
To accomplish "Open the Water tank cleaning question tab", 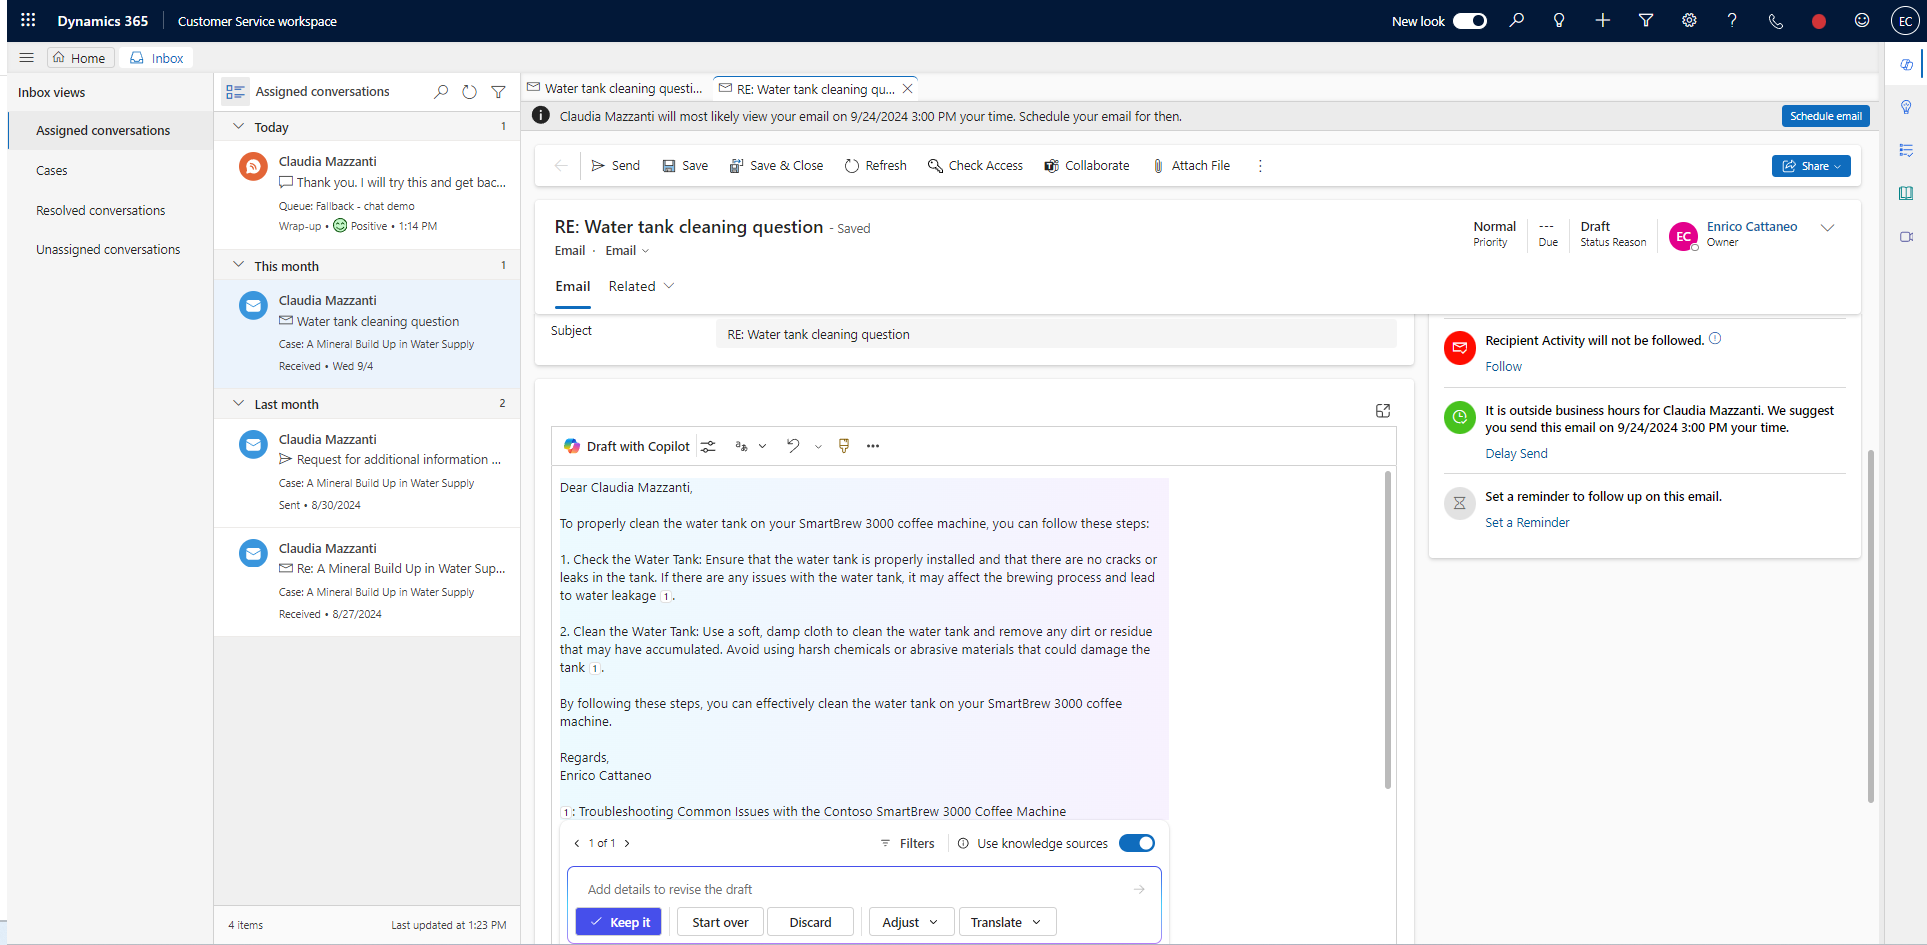I will [614, 88].
